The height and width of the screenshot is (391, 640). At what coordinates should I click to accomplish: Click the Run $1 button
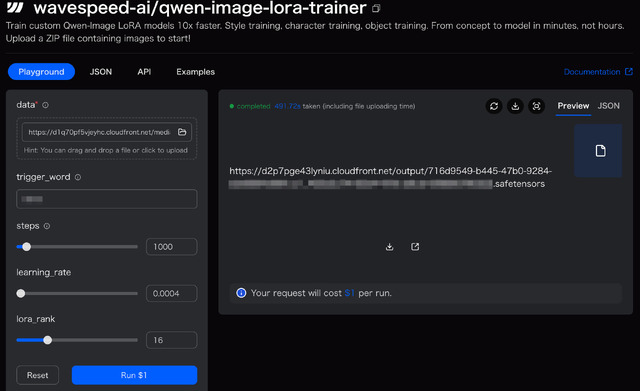coord(134,375)
